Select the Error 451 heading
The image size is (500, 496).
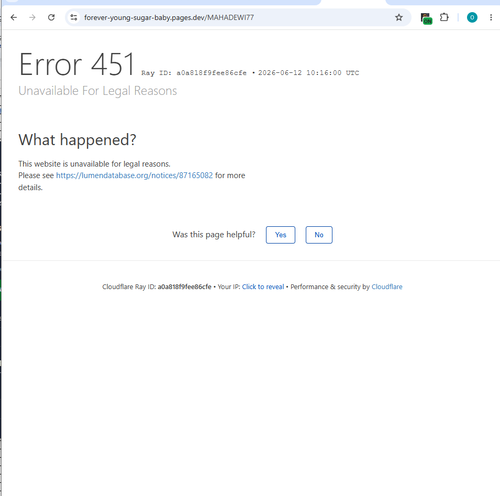tap(77, 64)
